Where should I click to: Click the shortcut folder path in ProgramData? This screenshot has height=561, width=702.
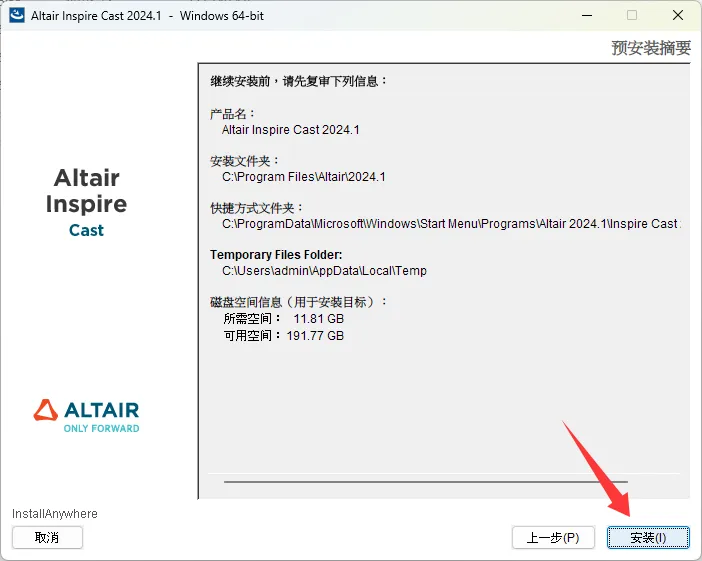coord(451,224)
